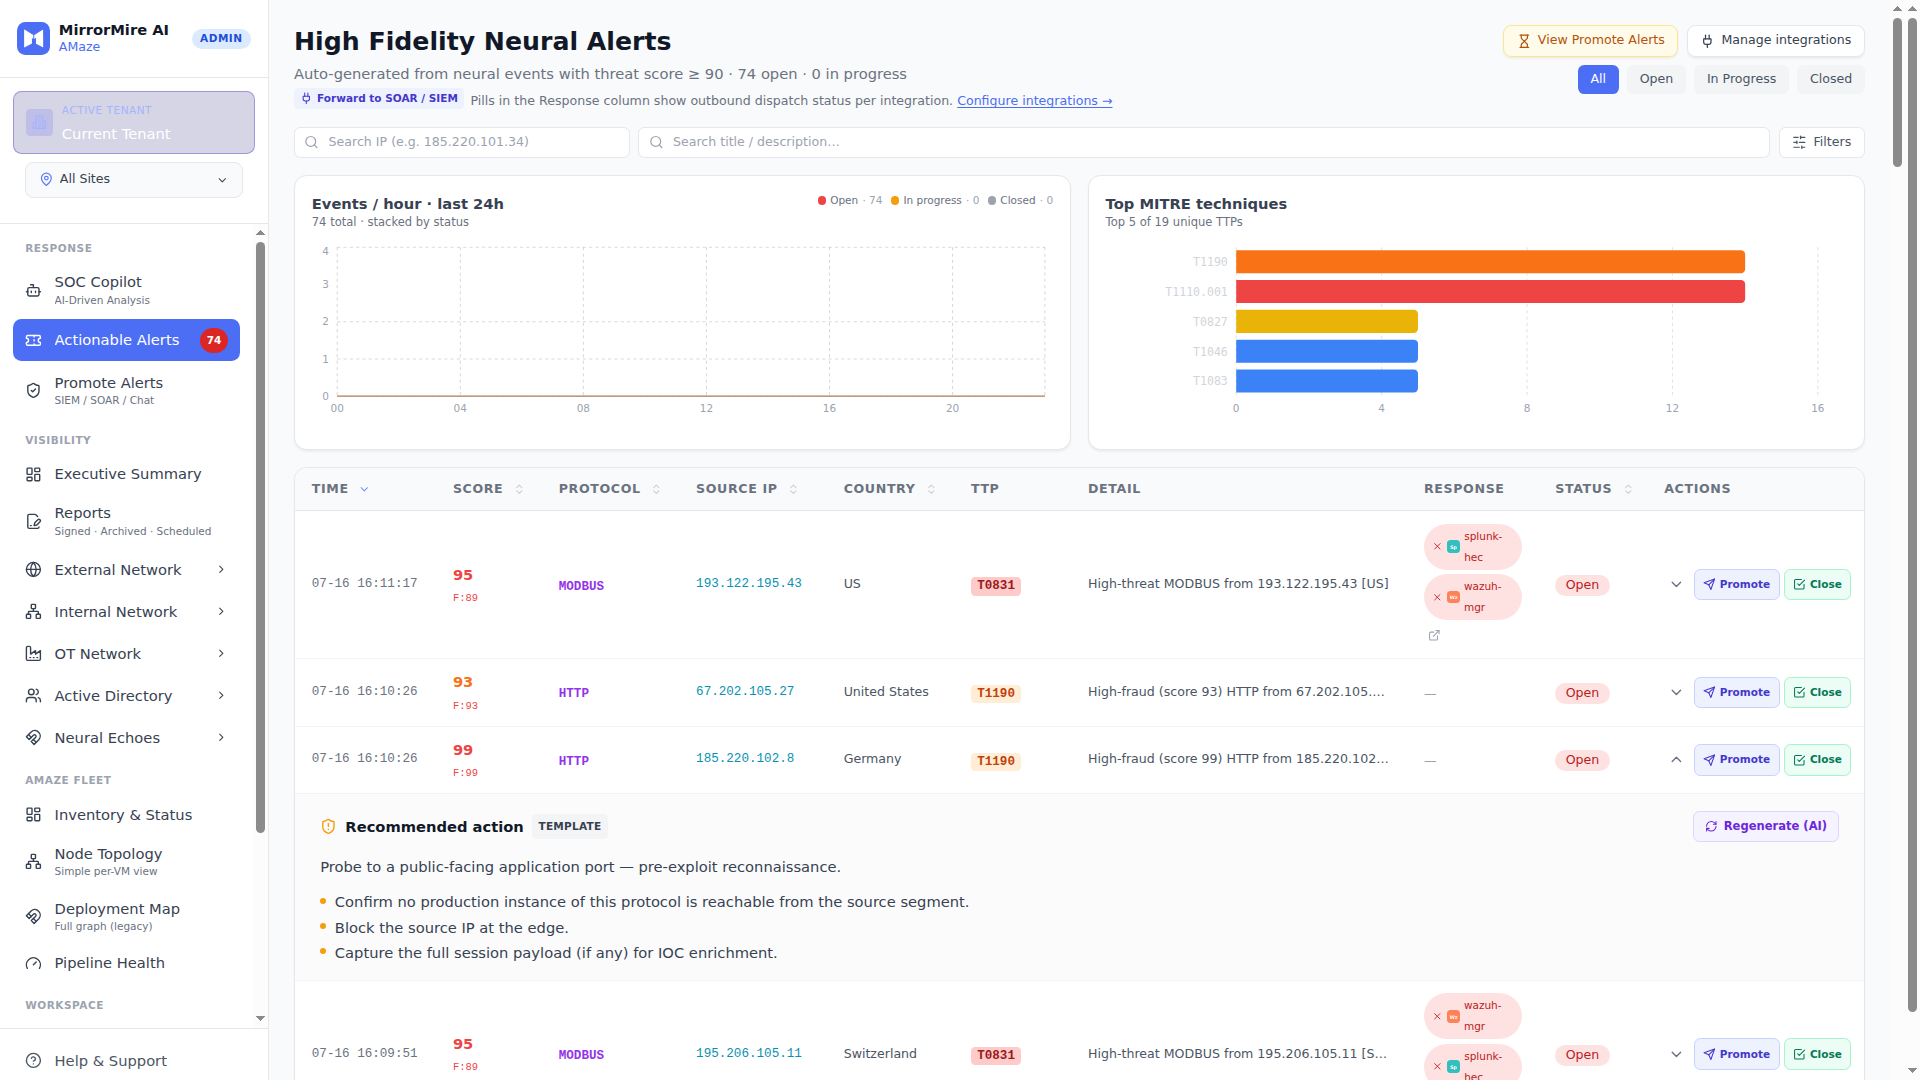The width and height of the screenshot is (1920, 1080).
Task: Expand row details for 193.122.195.43 alert
Action: click(x=1676, y=585)
